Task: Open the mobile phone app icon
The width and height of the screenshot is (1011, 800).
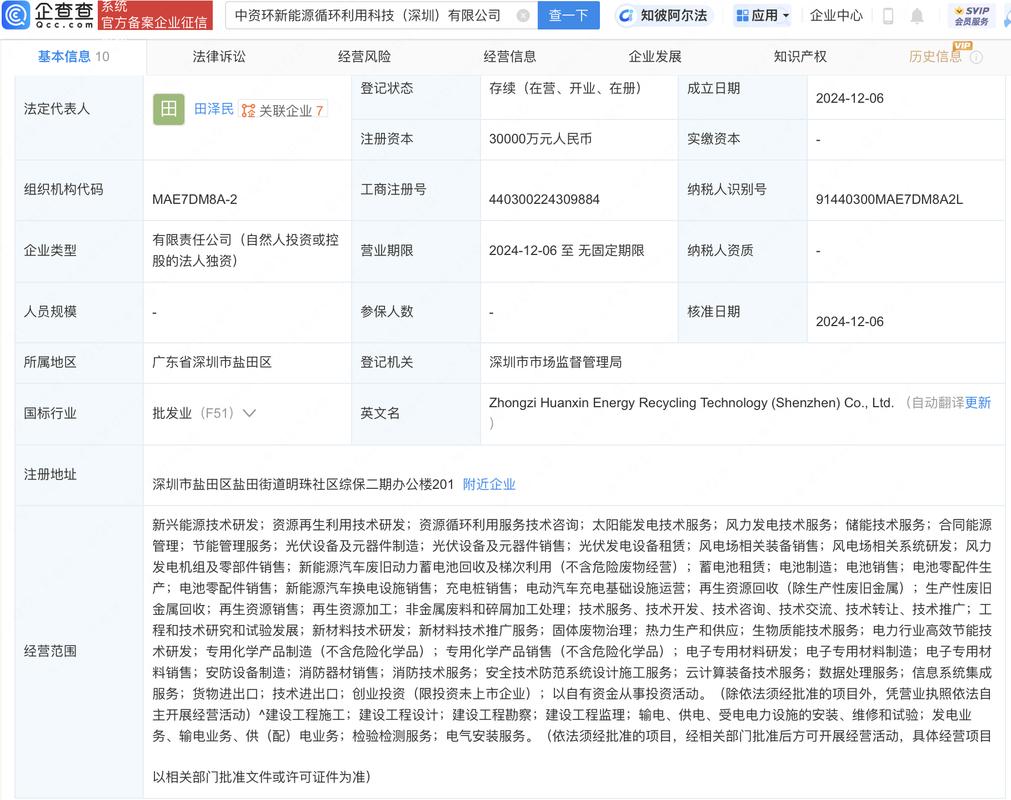Action: point(888,15)
